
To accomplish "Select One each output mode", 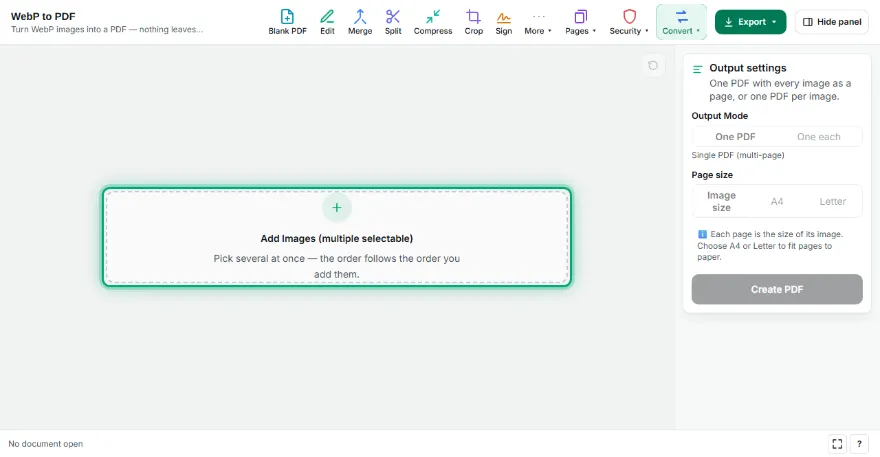I will pyautogui.click(x=819, y=136).
